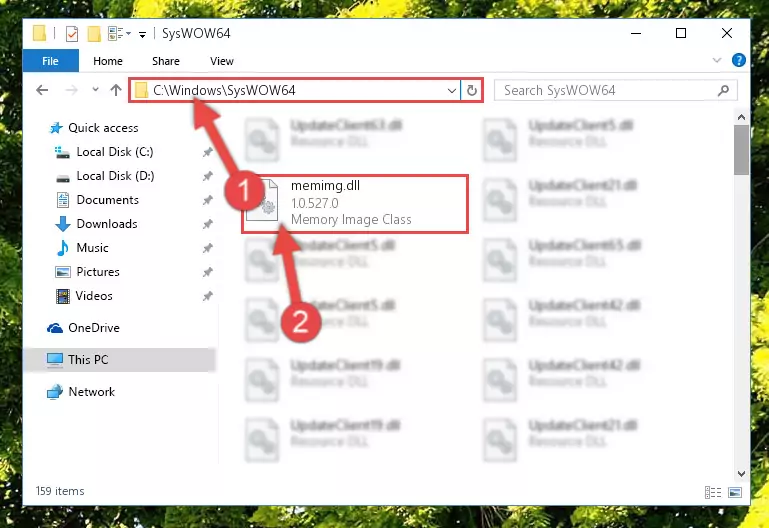Select the memimg.dll file

[355, 203]
